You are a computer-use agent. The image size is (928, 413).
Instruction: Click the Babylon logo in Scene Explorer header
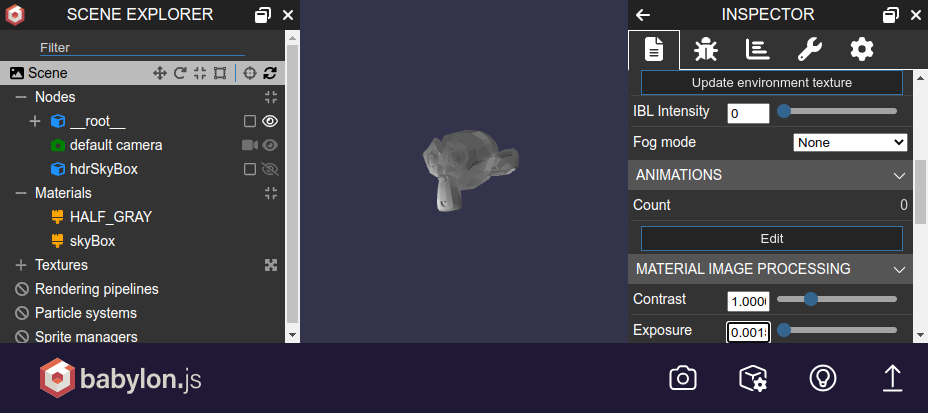15,15
